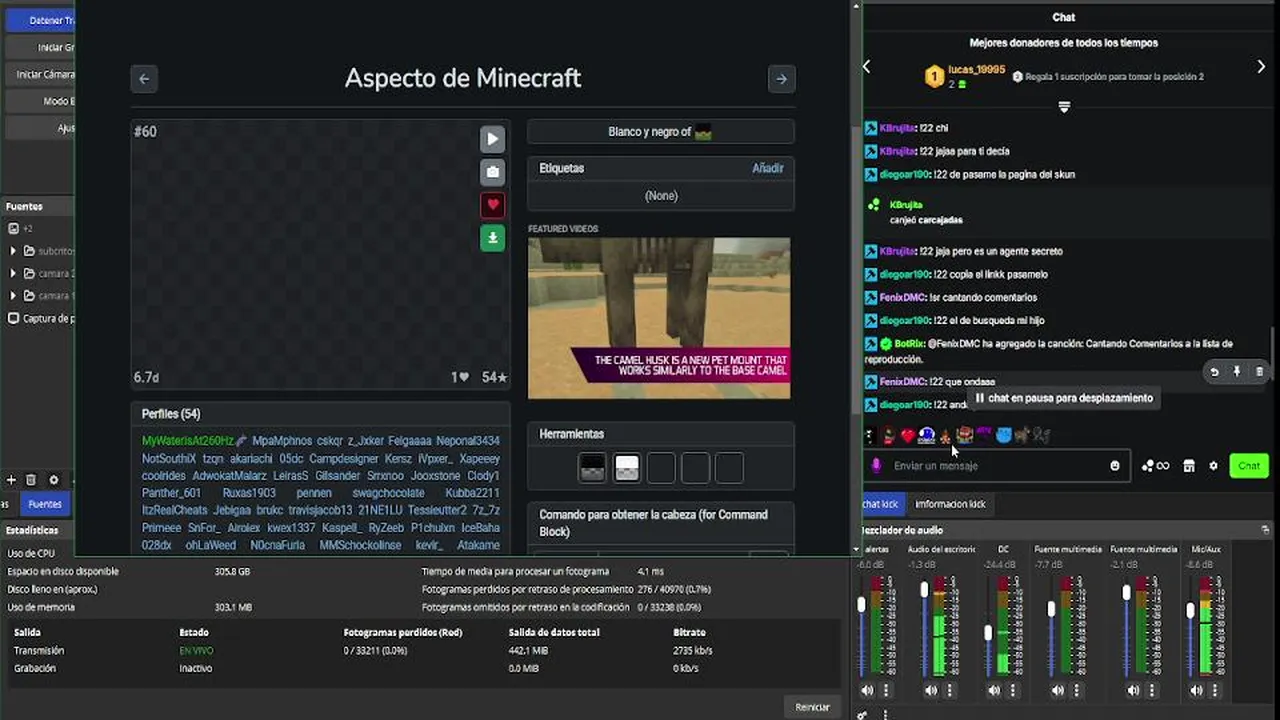Screen dimensions: 1280x720
Task: Play the skin animation preview
Action: (492, 139)
